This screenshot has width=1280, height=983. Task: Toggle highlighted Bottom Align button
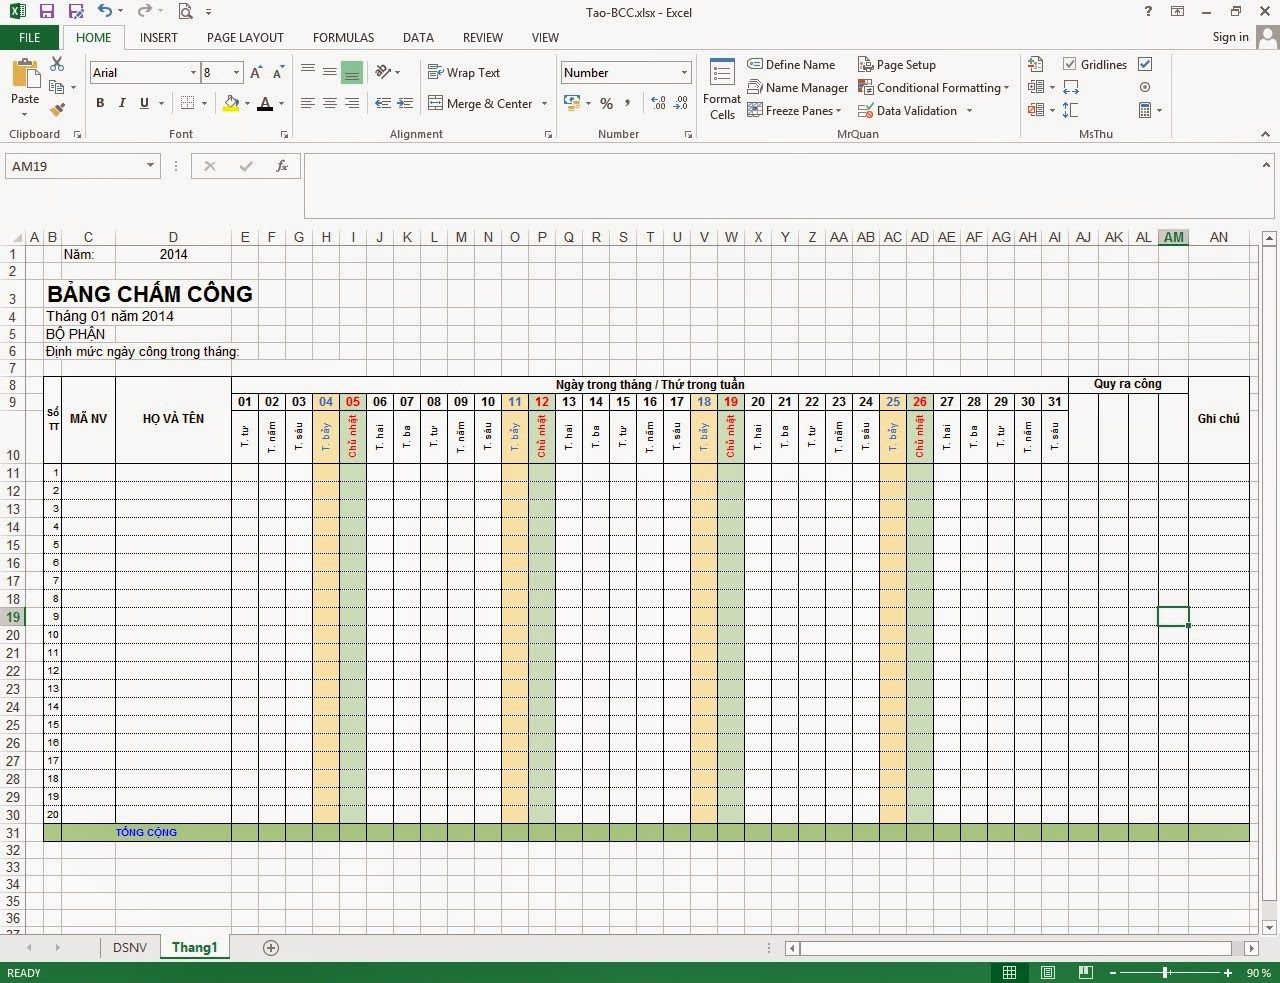(x=351, y=73)
